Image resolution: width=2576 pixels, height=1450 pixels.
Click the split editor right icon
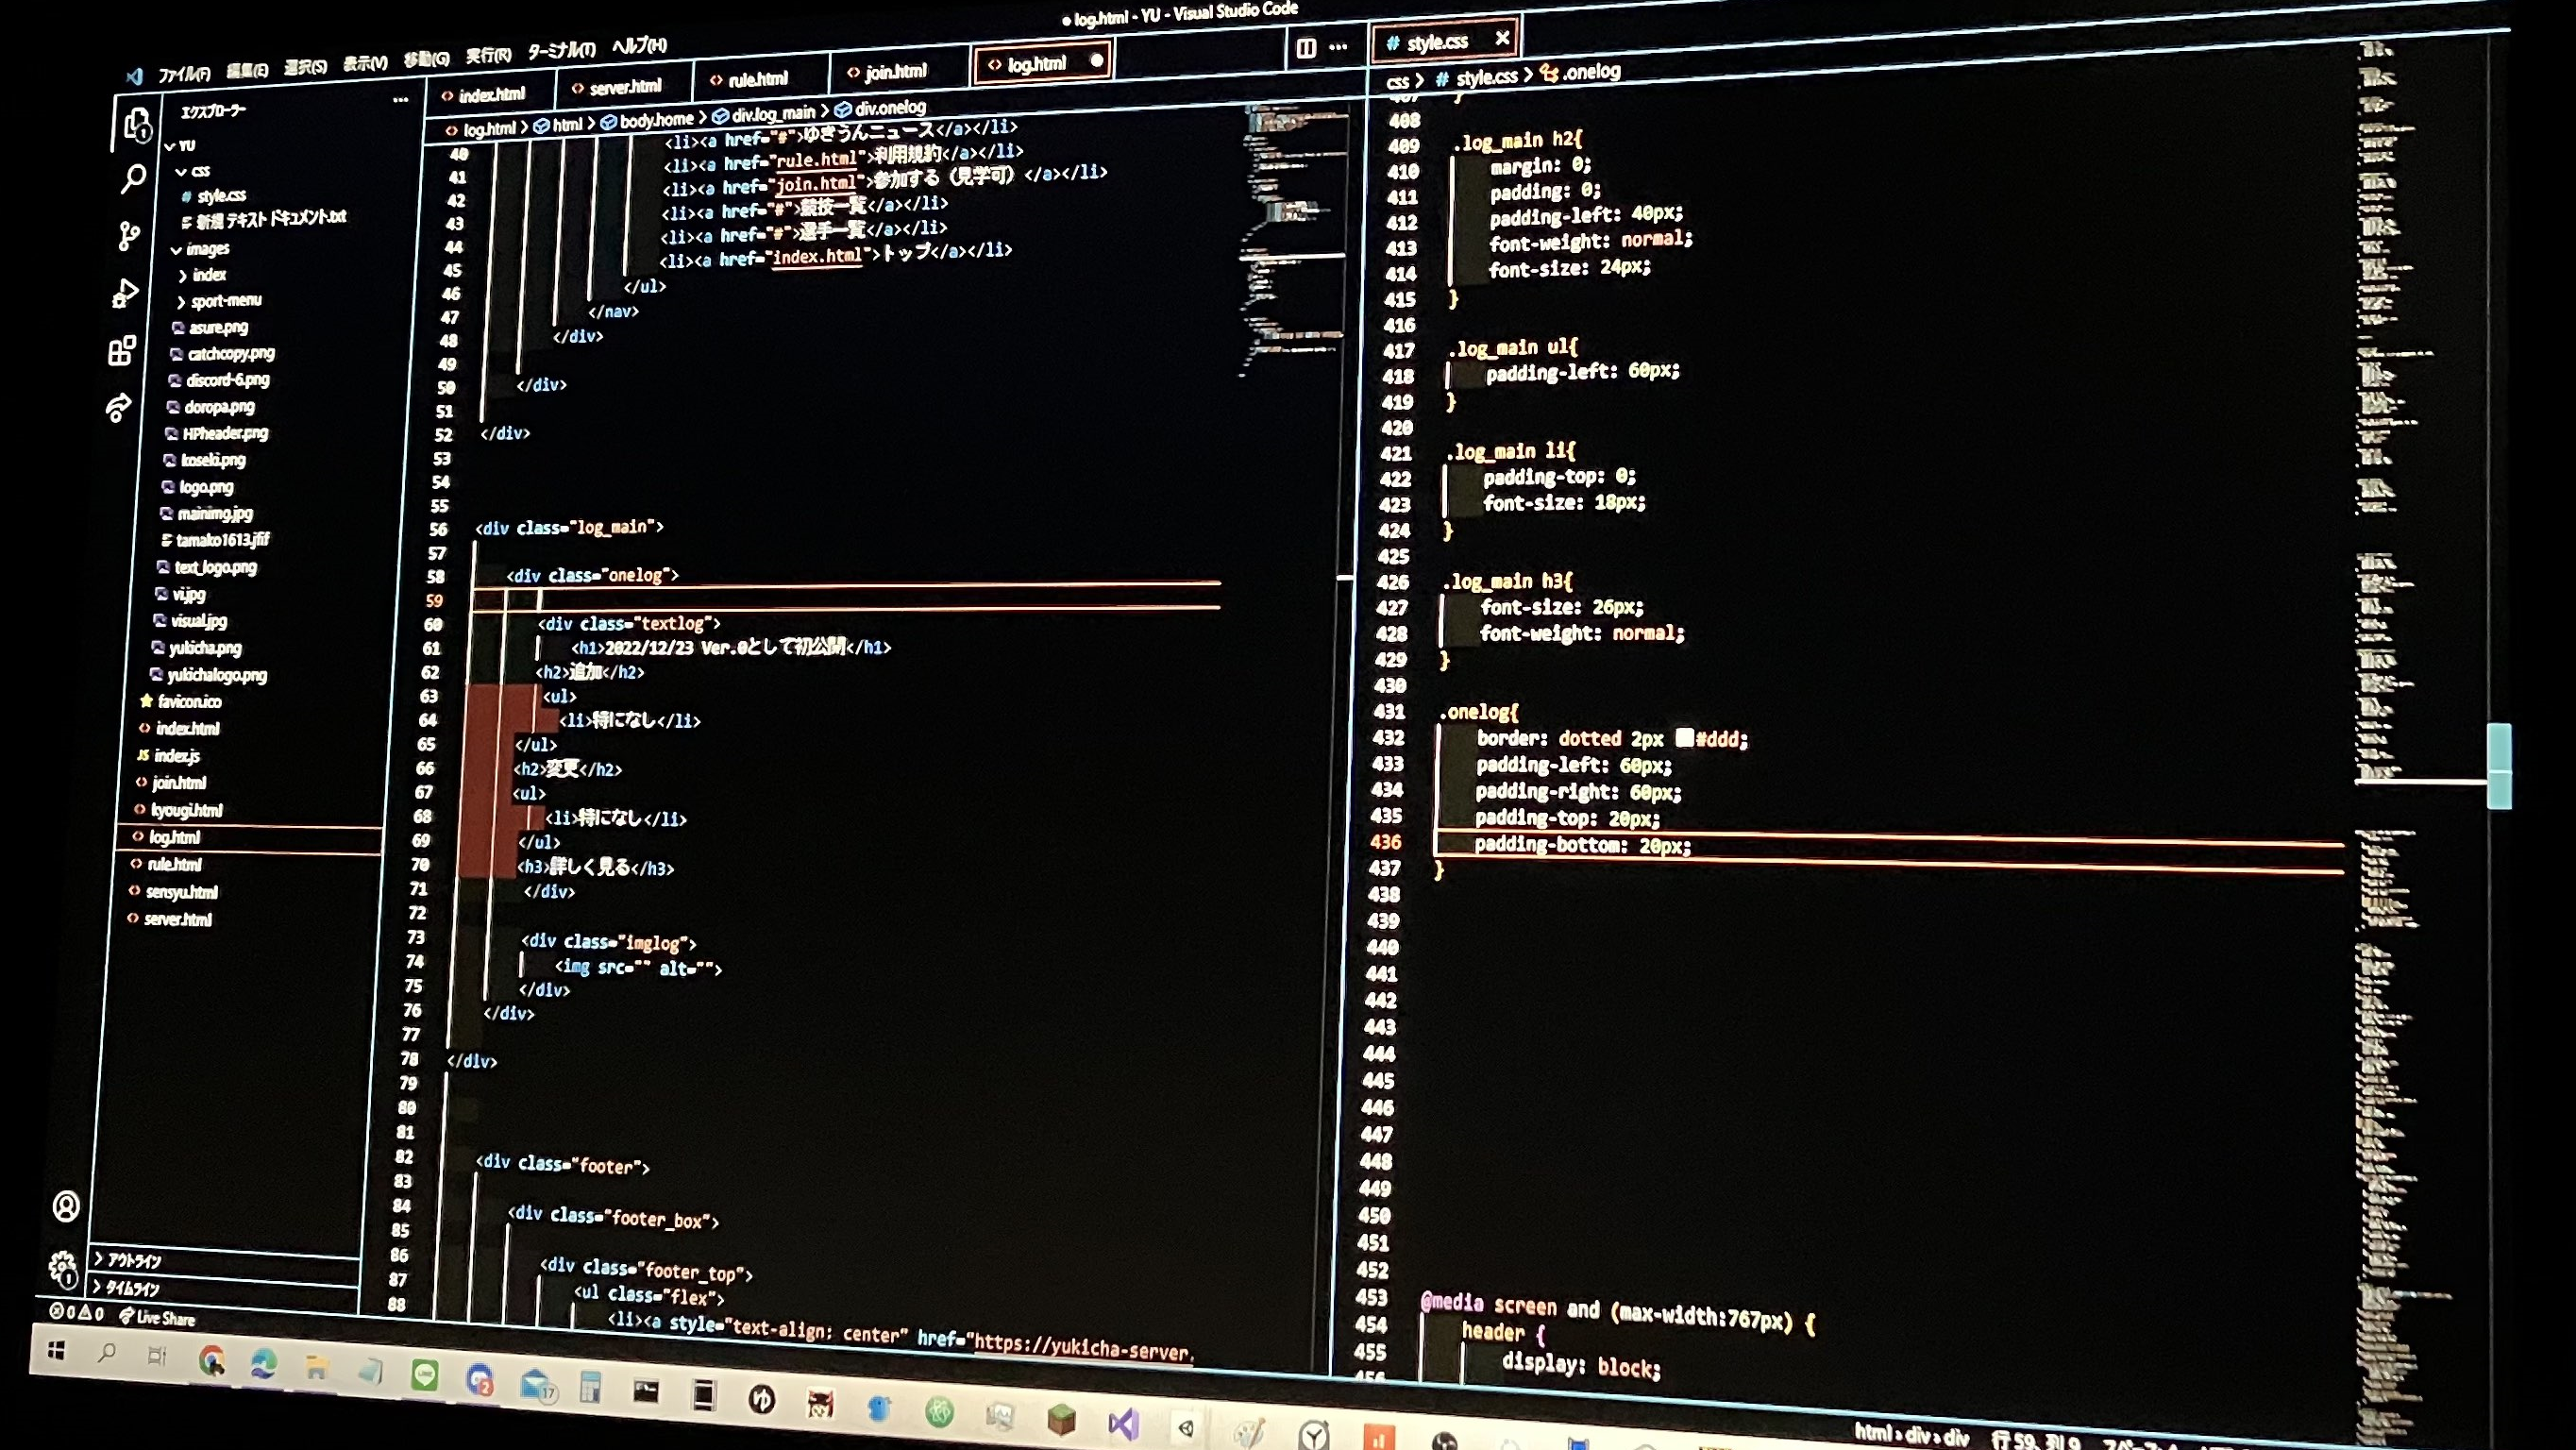point(1305,48)
